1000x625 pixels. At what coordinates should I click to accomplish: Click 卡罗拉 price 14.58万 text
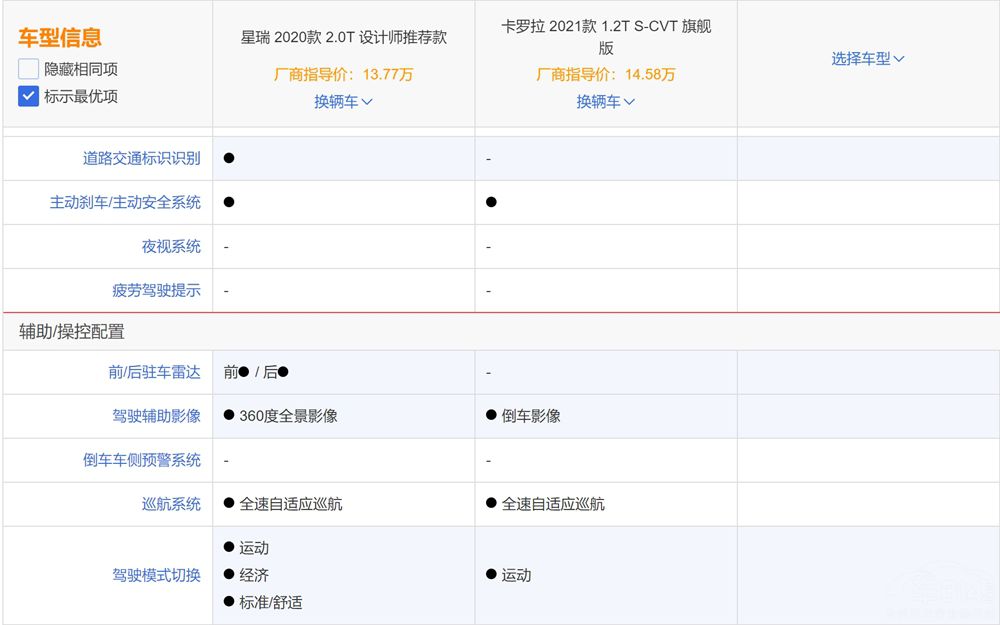point(605,74)
